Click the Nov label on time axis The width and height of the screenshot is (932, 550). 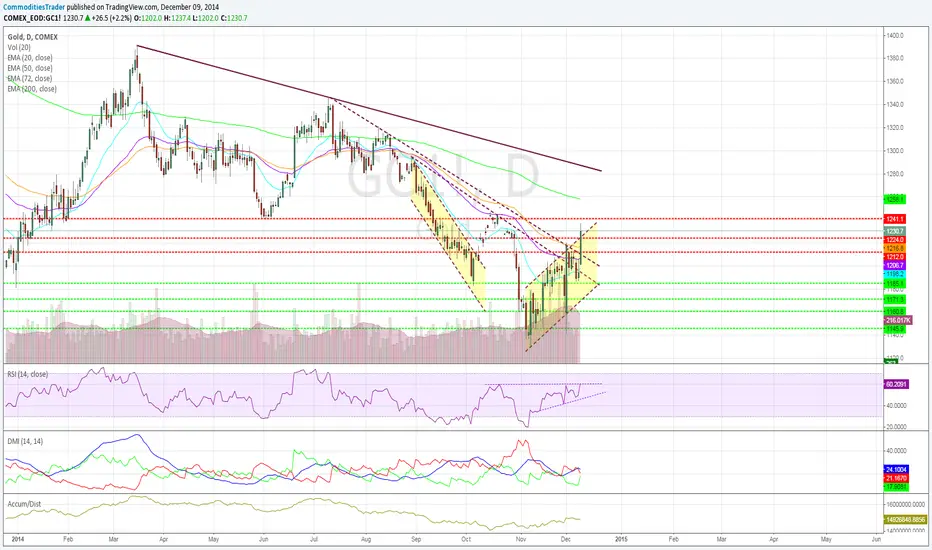[x=521, y=539]
